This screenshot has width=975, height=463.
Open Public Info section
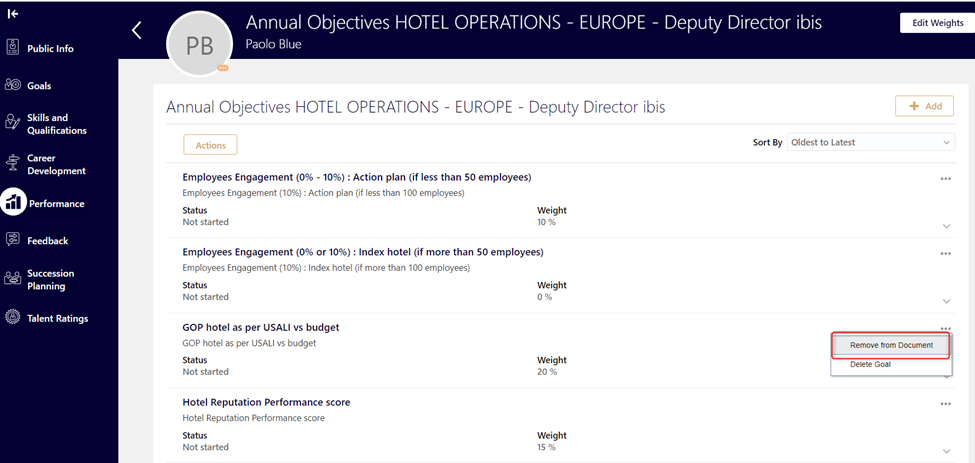[50, 48]
